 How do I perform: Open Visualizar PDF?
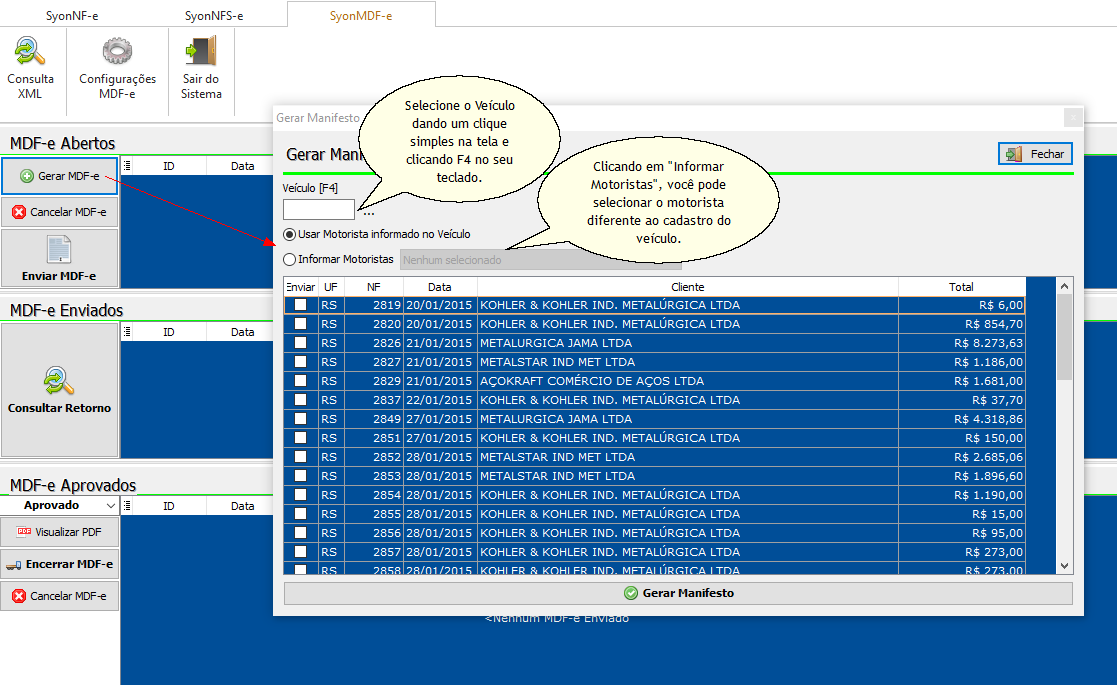coord(60,532)
